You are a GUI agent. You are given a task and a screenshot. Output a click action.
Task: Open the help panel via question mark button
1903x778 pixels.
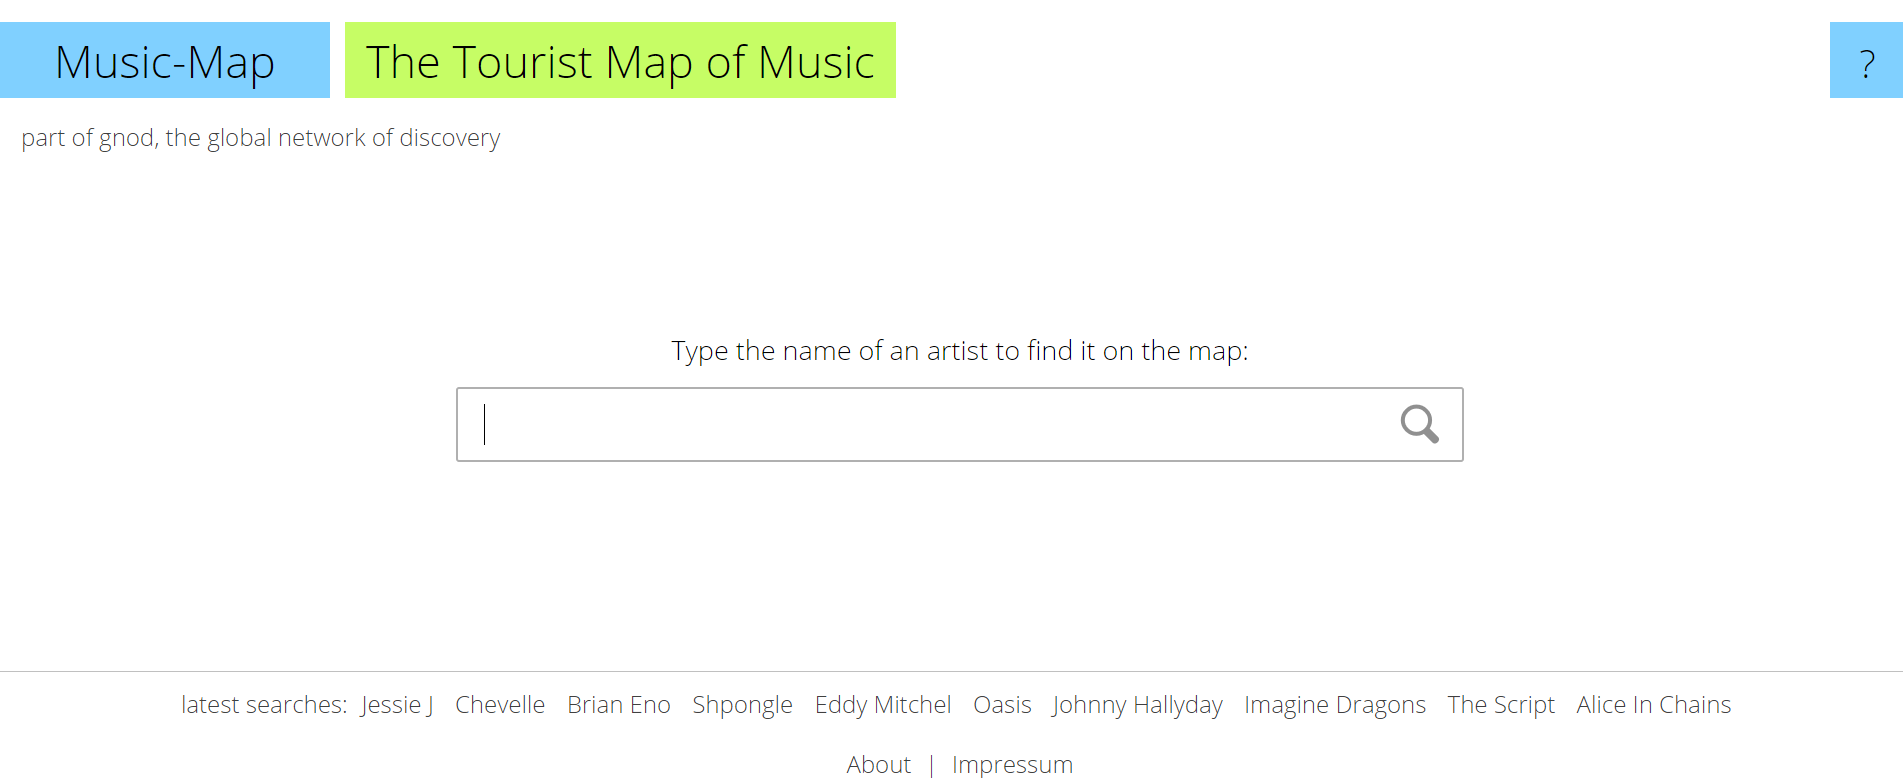(1865, 63)
